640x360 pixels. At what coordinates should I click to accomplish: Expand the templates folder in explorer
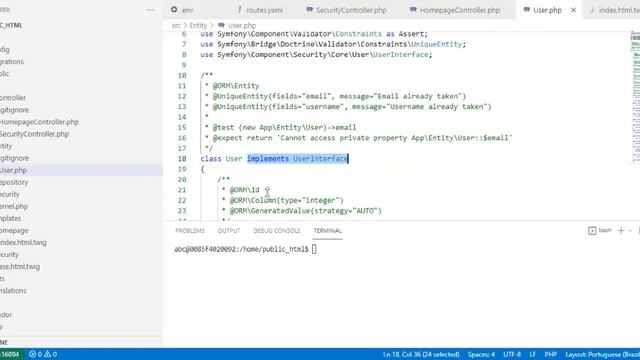(10, 218)
